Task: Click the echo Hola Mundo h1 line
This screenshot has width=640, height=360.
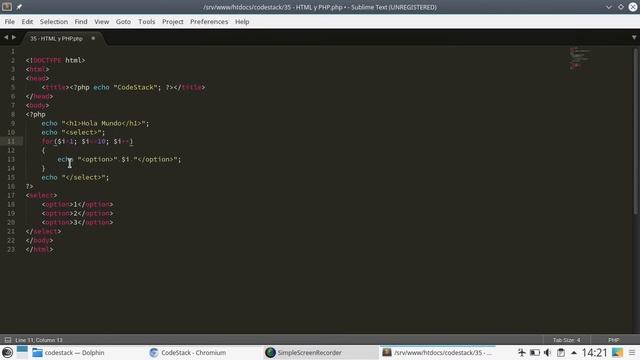Action: (x=95, y=123)
